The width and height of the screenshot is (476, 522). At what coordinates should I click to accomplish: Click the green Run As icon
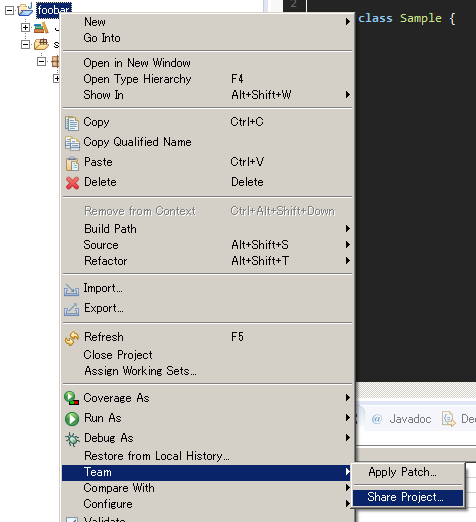pos(72,419)
